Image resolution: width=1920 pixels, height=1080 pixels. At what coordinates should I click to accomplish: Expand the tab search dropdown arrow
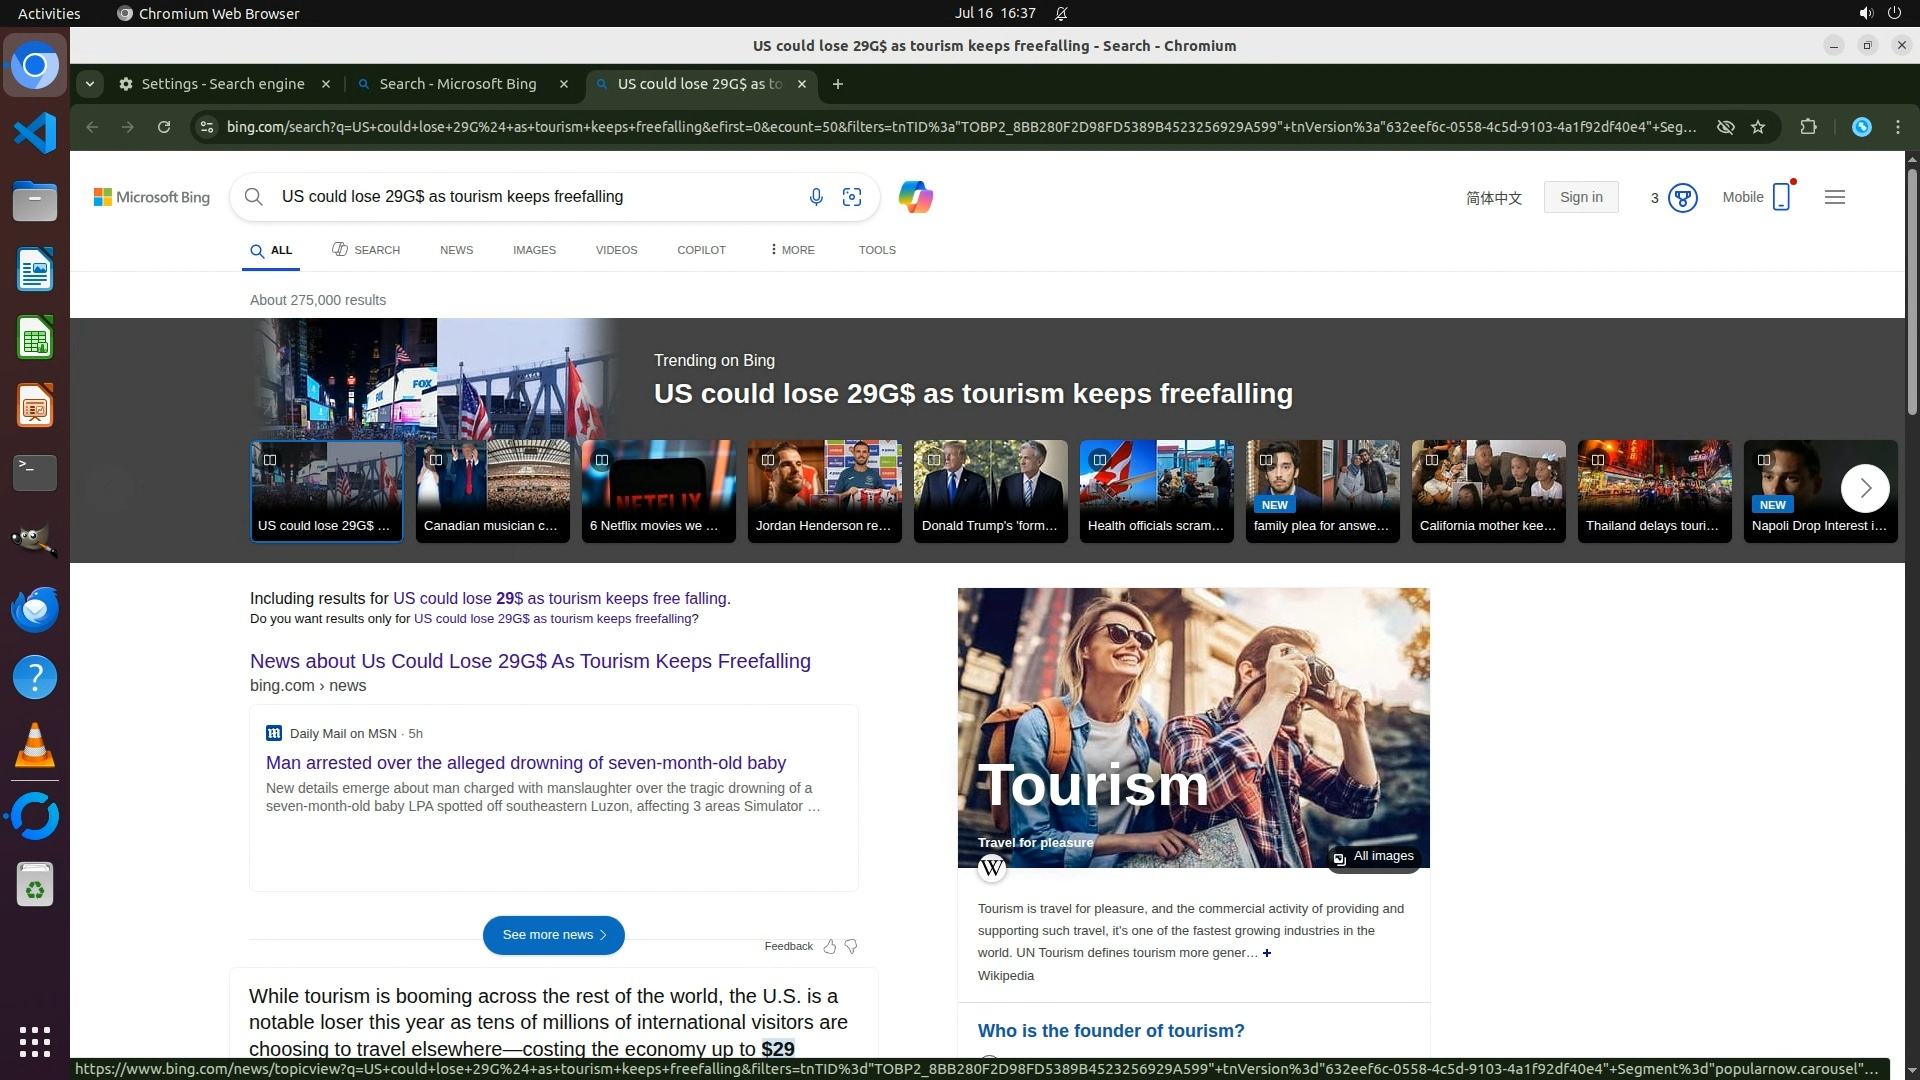(x=90, y=84)
